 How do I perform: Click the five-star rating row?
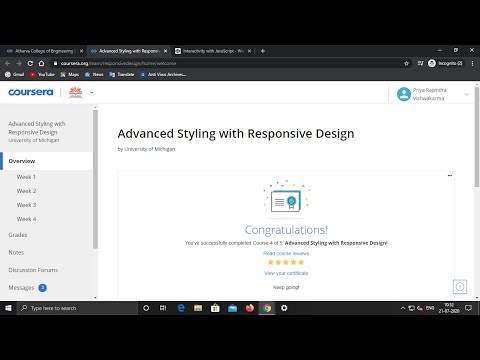pos(286,262)
